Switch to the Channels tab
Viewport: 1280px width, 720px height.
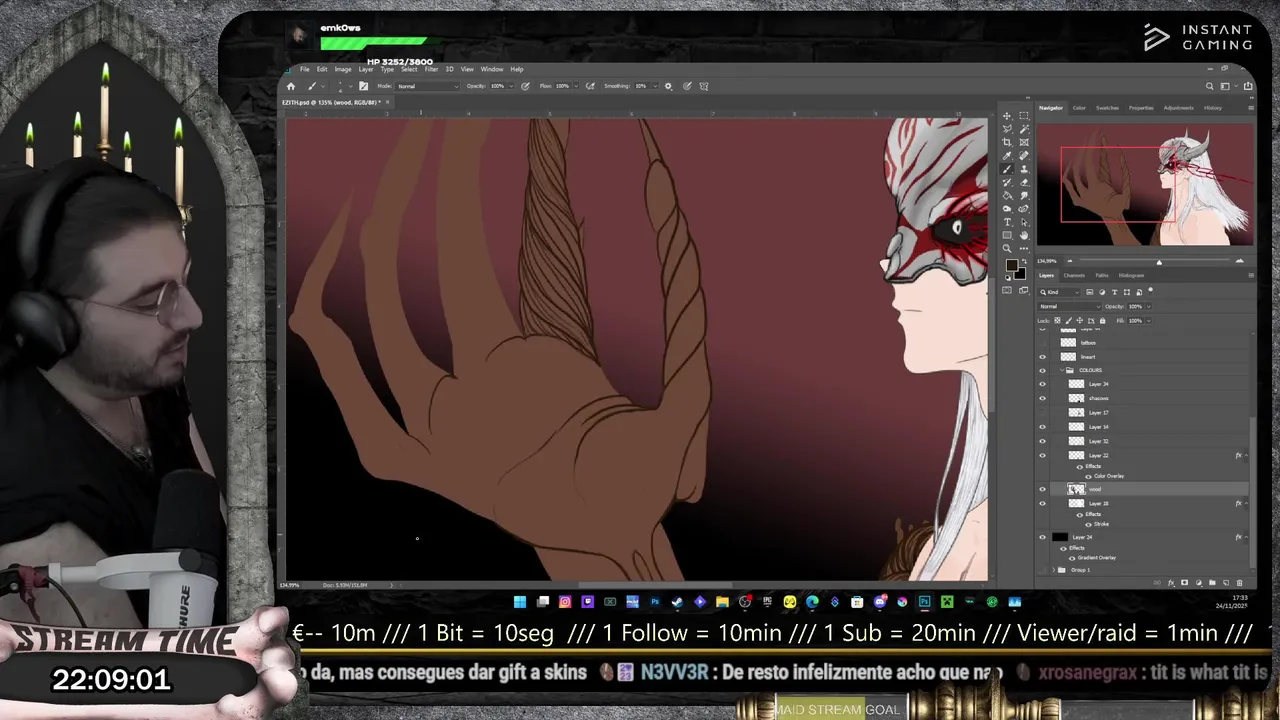click(x=1074, y=275)
